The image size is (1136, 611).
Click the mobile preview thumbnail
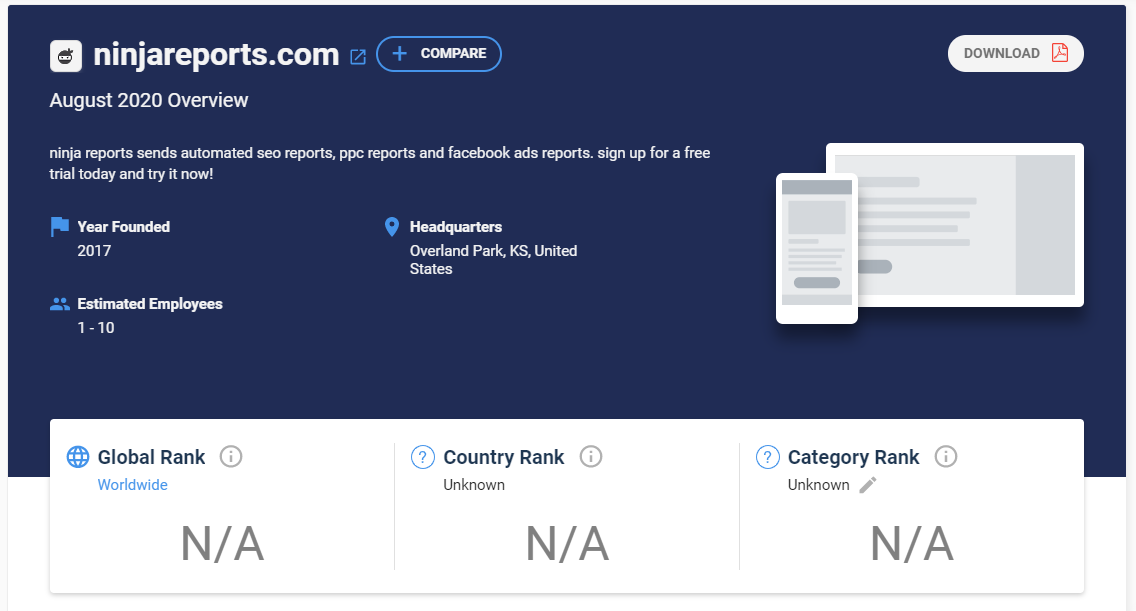[x=816, y=248]
